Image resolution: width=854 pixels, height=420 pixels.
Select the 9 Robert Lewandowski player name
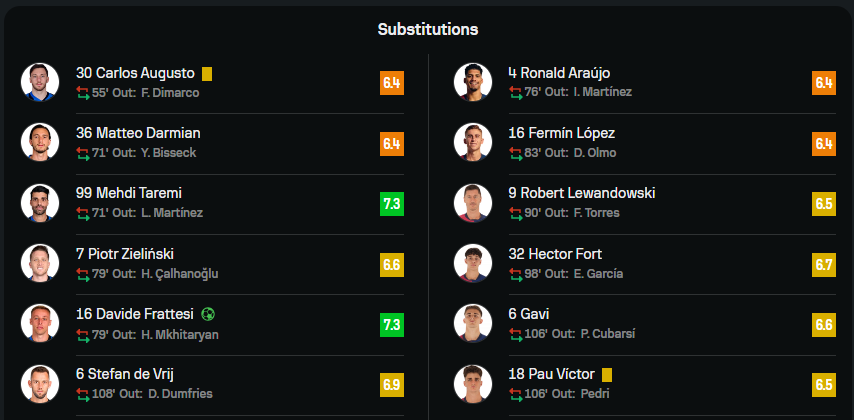pos(582,193)
